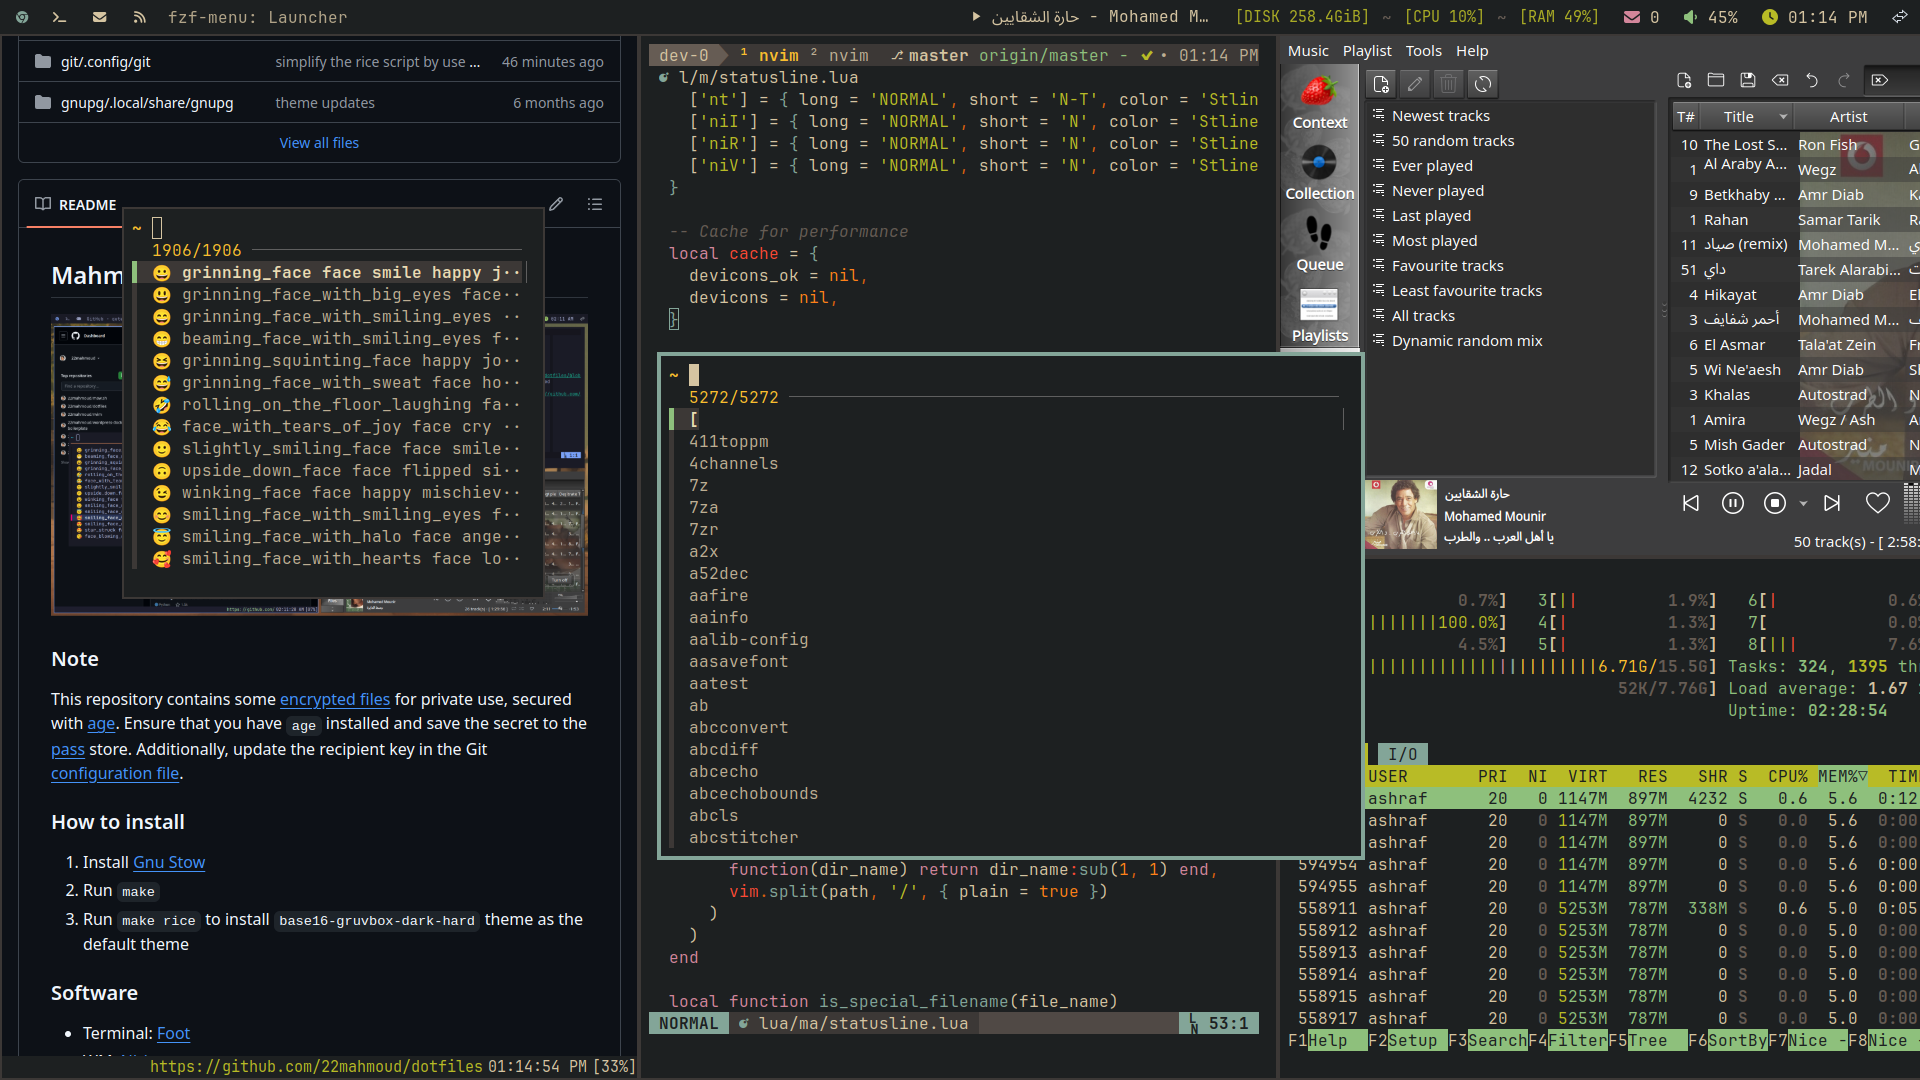Stop playback in Strawberry
Screen dimensions: 1920x1080
pos(1775,503)
